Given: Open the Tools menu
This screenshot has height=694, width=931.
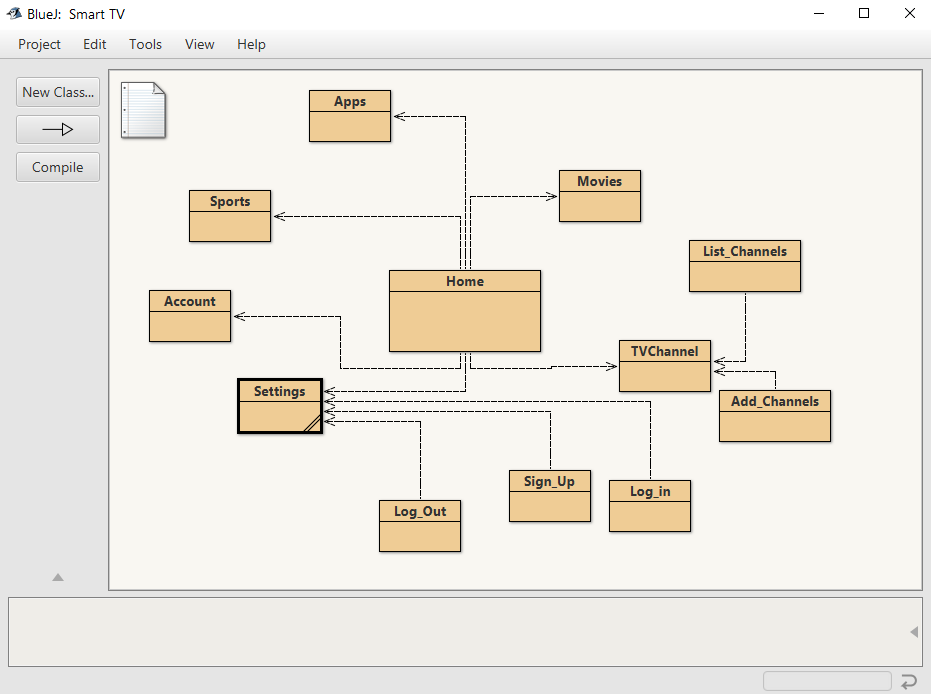Looking at the screenshot, I should point(145,45).
